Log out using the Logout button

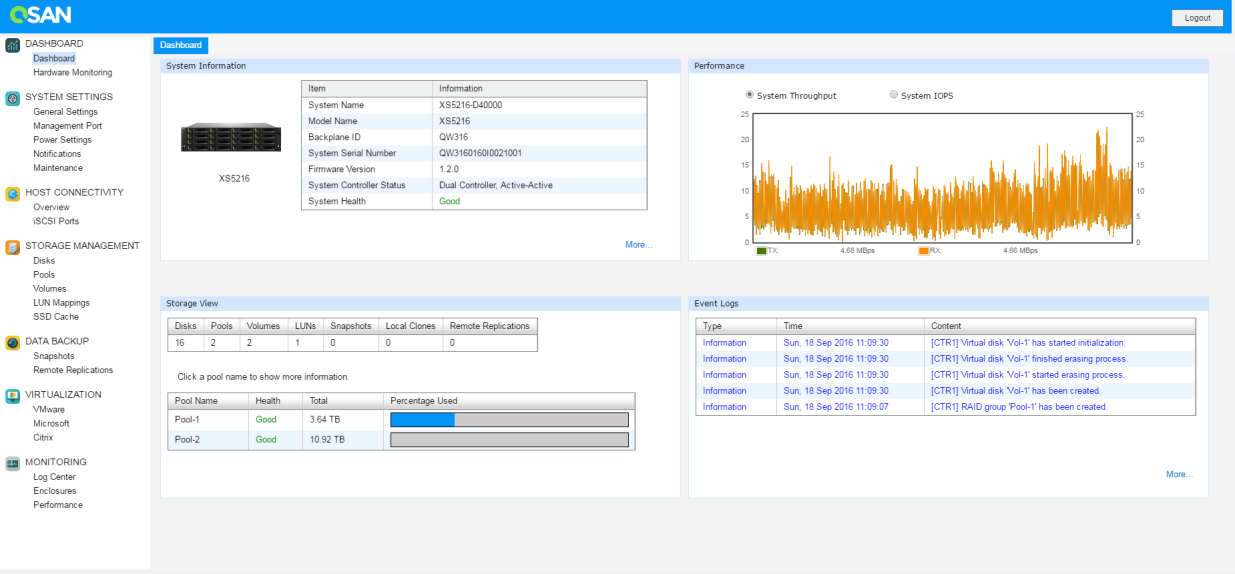1197,18
